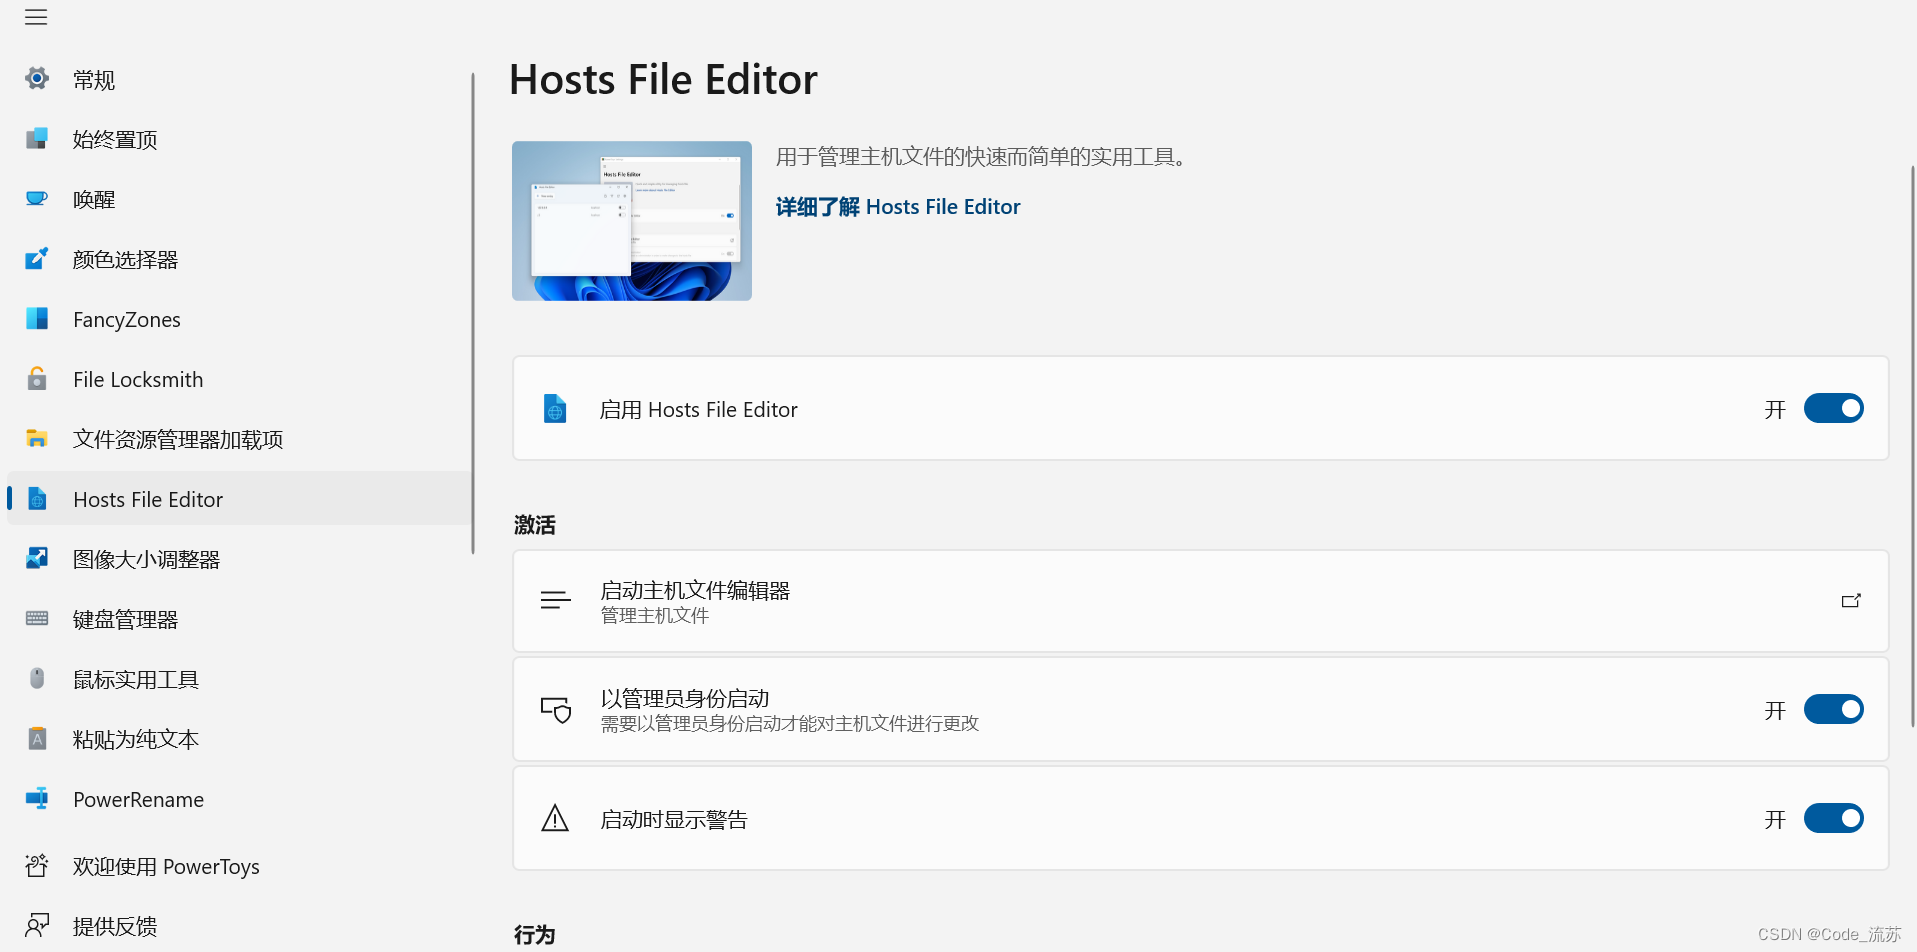Click the 图像大小调整器 icon
Image resolution: width=1917 pixels, height=952 pixels.
pos(37,558)
